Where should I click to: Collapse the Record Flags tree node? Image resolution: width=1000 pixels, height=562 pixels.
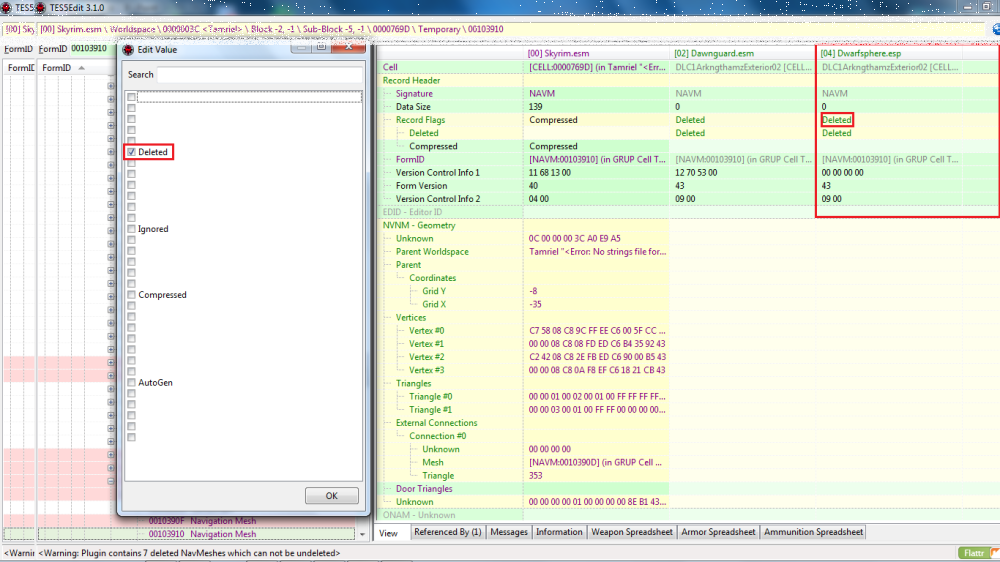[388, 120]
